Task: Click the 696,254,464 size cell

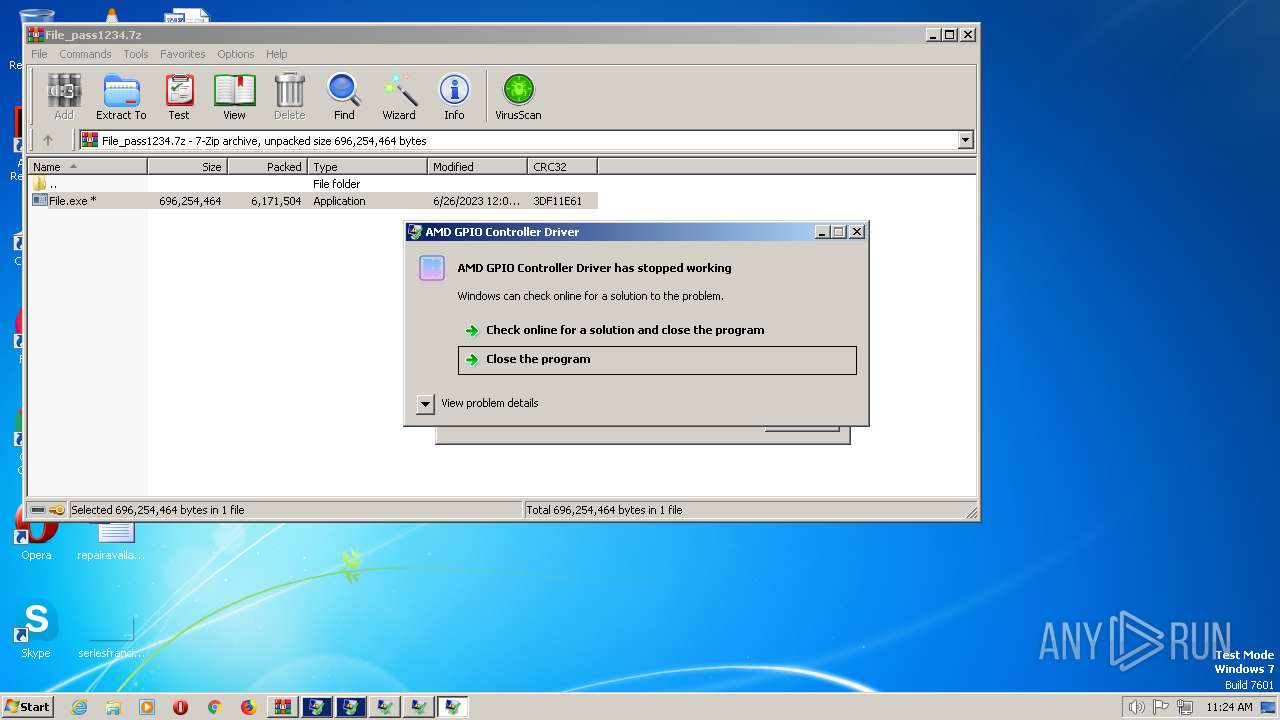Action: coord(190,201)
